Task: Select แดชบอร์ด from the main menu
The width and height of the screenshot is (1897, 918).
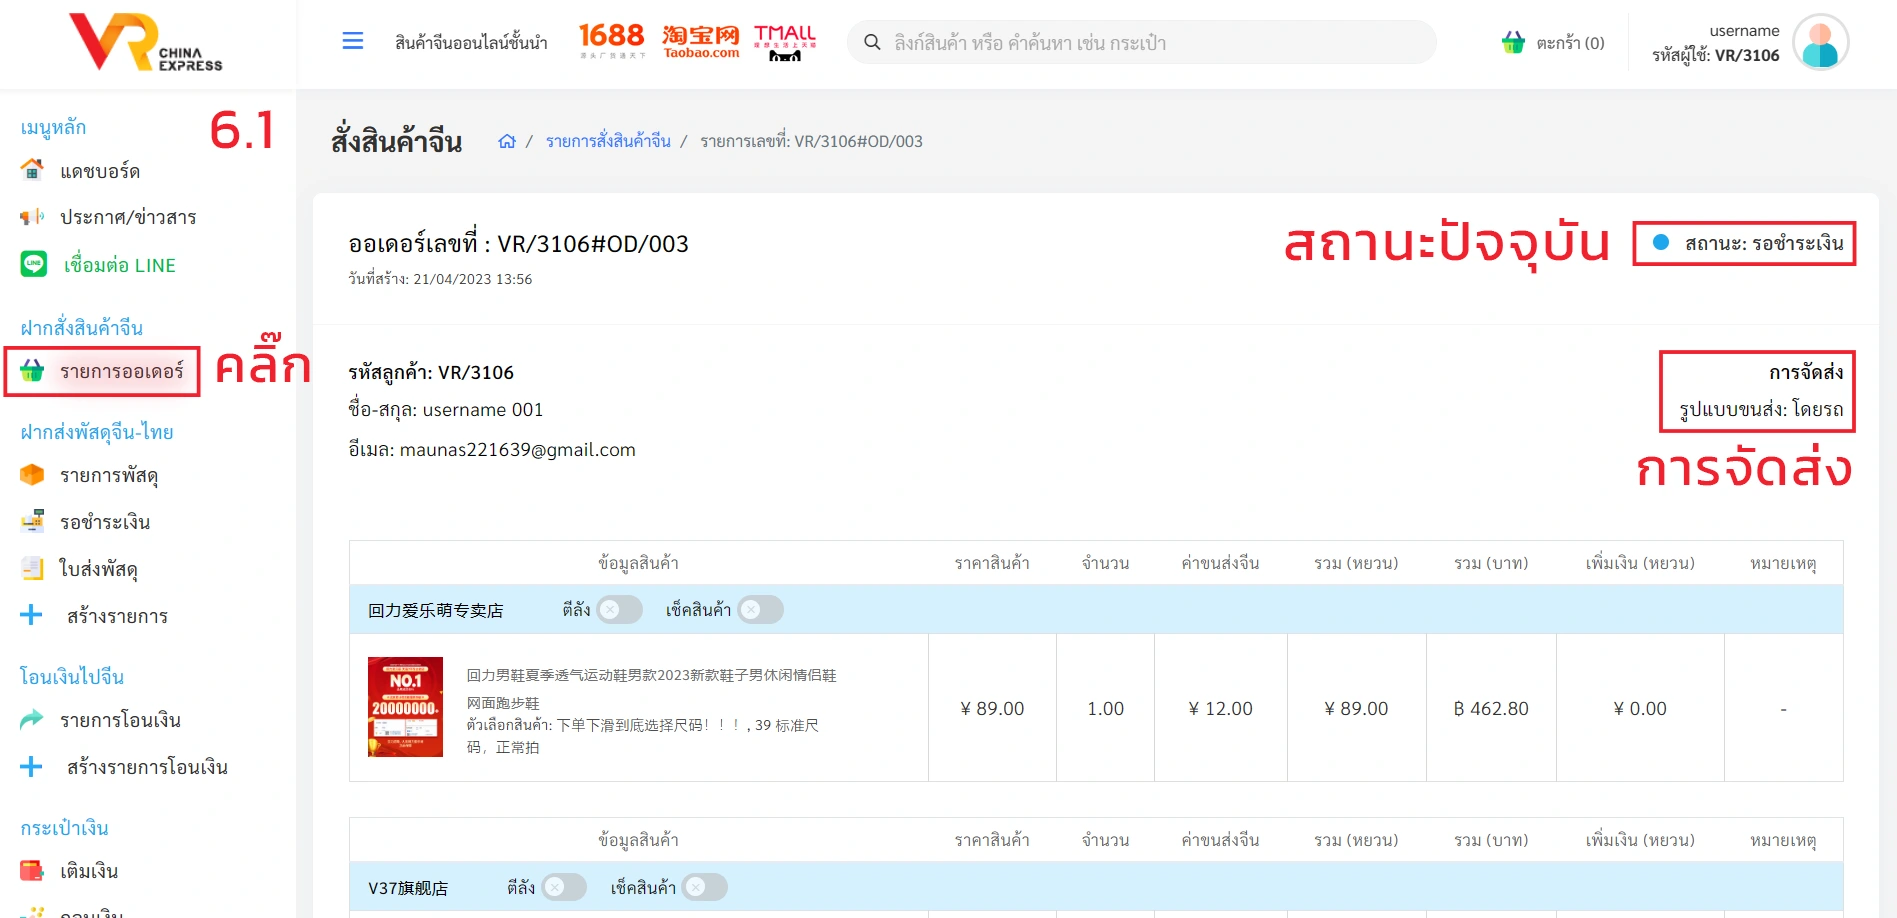Action: pyautogui.click(x=99, y=171)
